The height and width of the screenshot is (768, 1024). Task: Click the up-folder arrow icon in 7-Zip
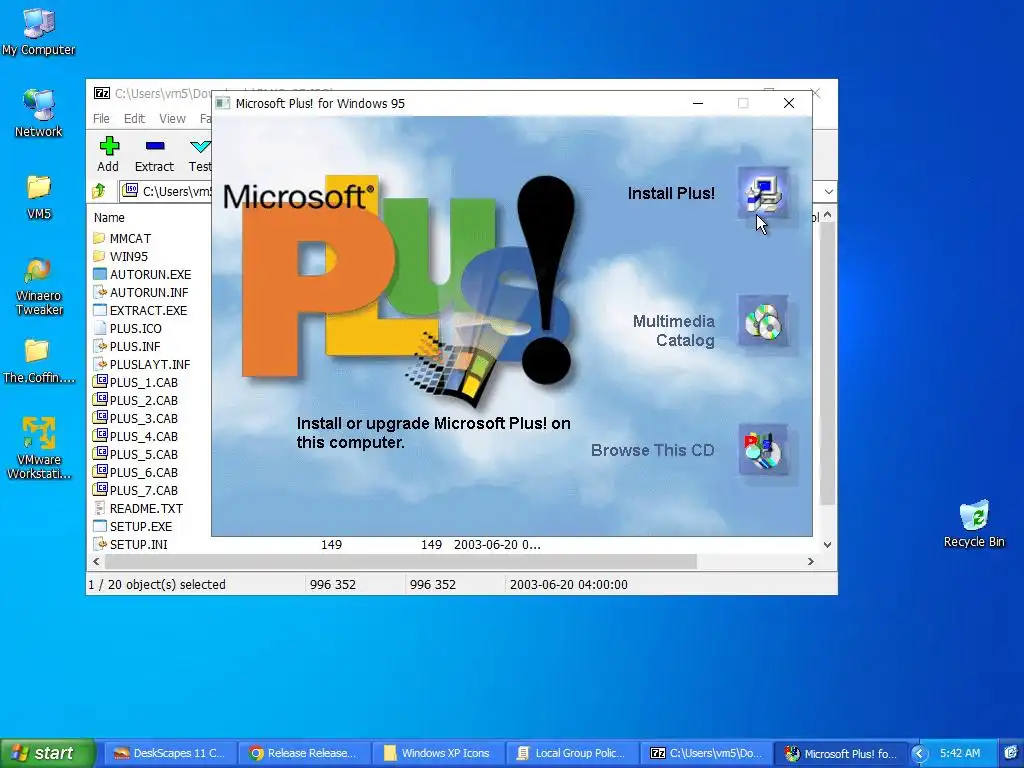(99, 191)
